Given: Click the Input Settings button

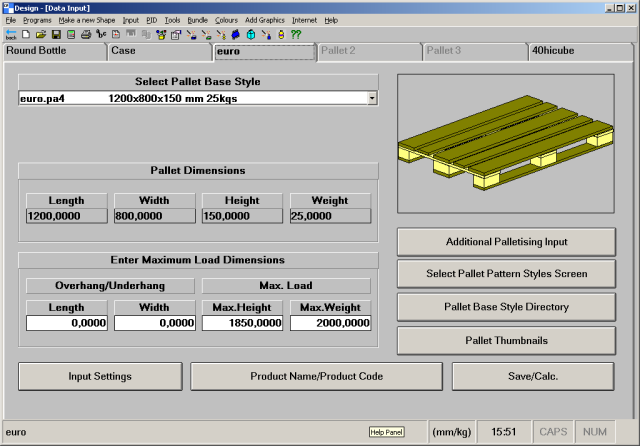Looking at the screenshot, I should point(100,376).
